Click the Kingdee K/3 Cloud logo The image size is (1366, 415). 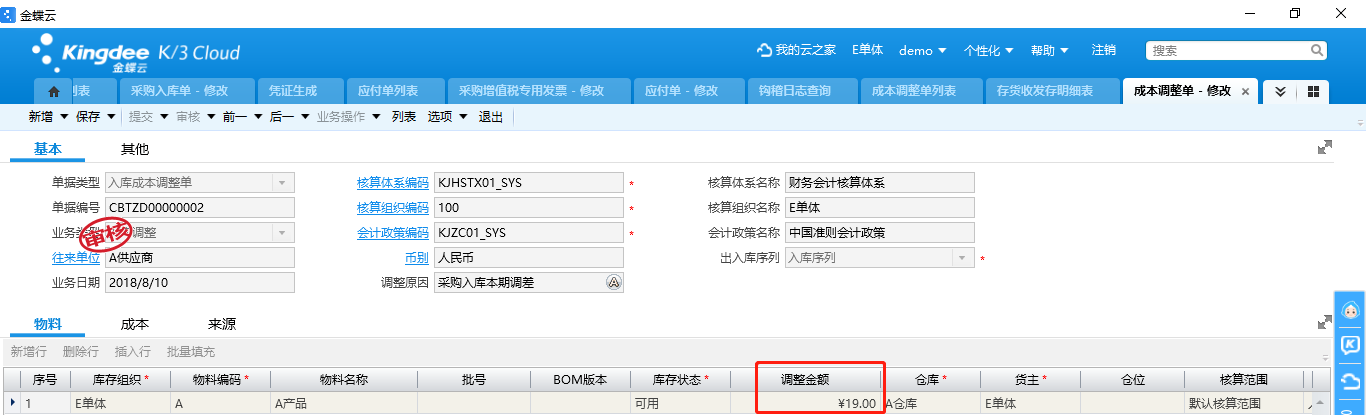137,55
